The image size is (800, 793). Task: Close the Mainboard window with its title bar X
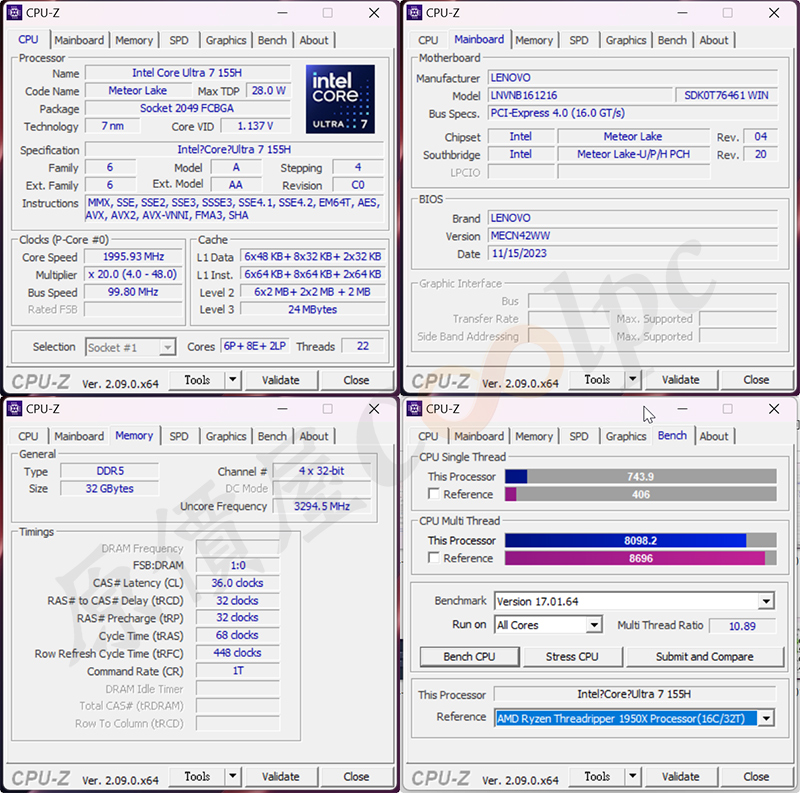pos(774,13)
